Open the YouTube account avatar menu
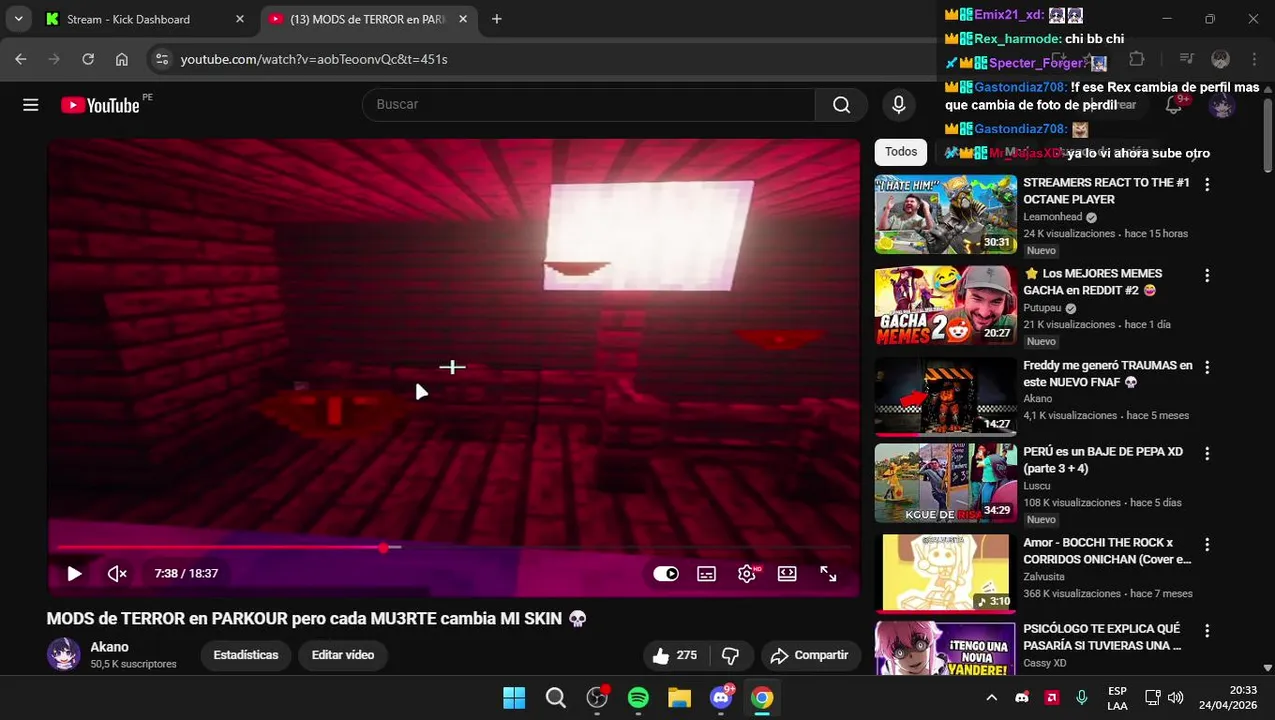 [1222, 105]
